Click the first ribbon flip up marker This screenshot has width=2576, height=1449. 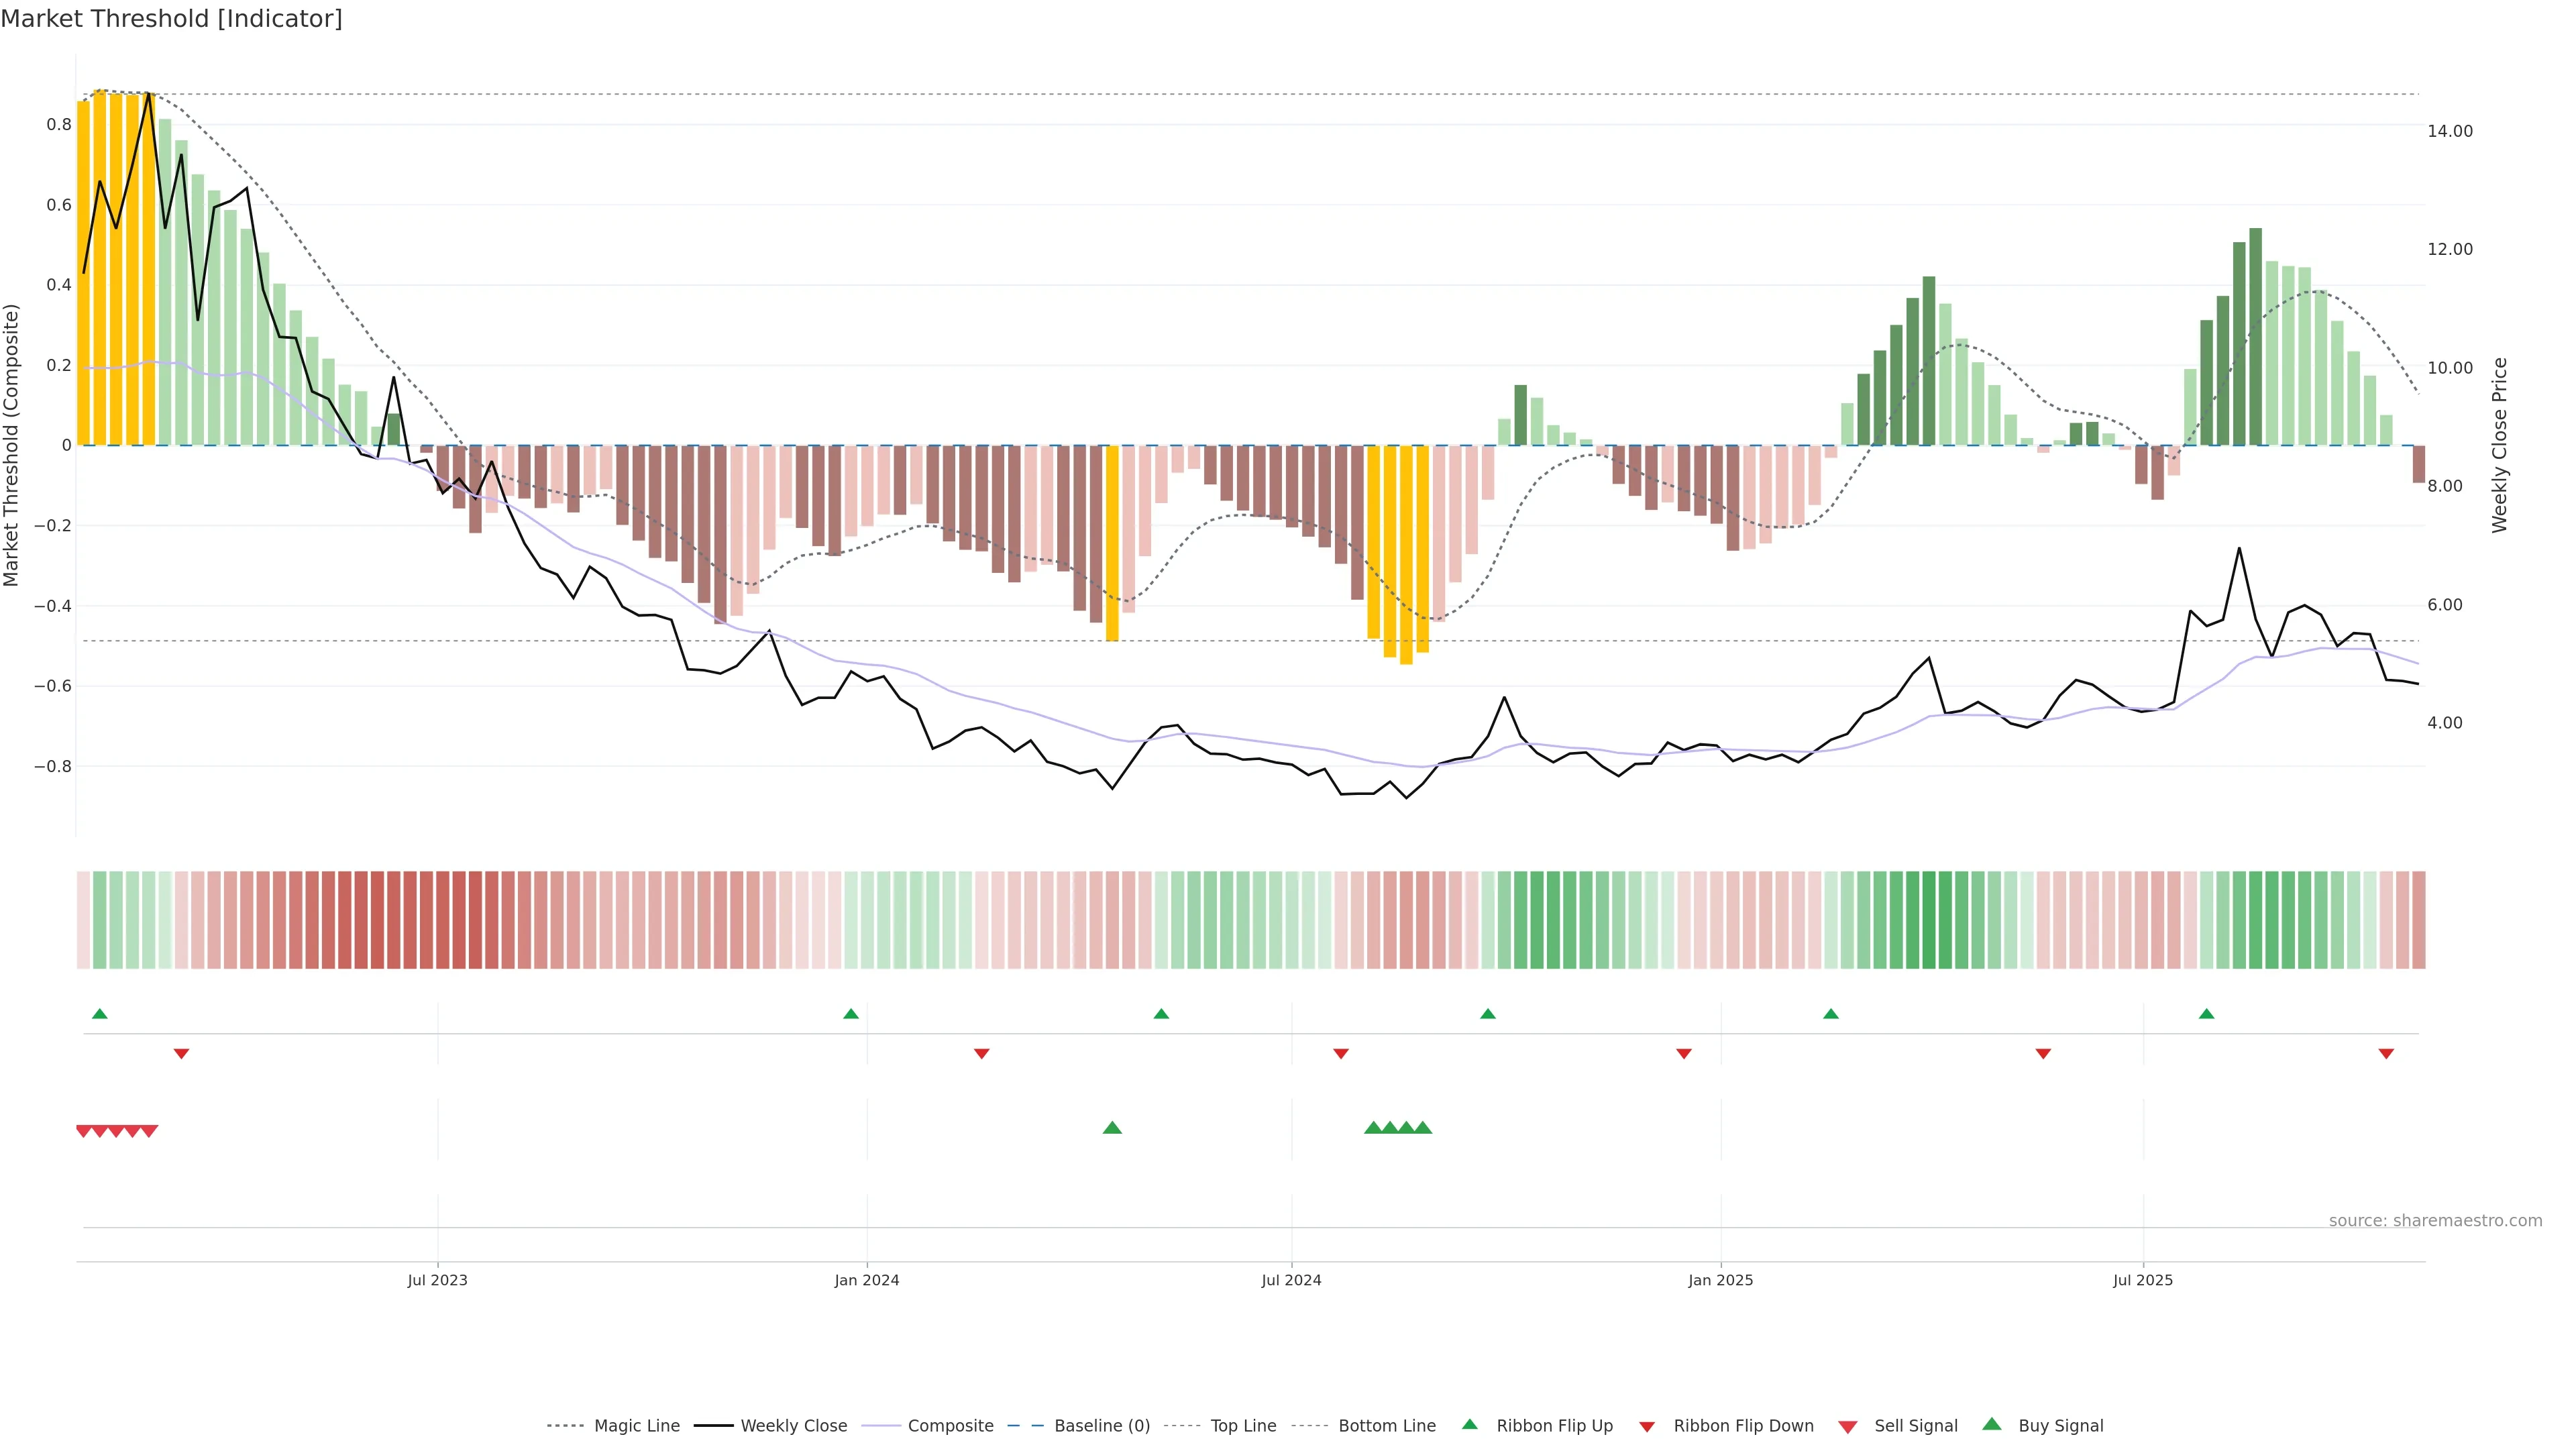(x=100, y=1014)
